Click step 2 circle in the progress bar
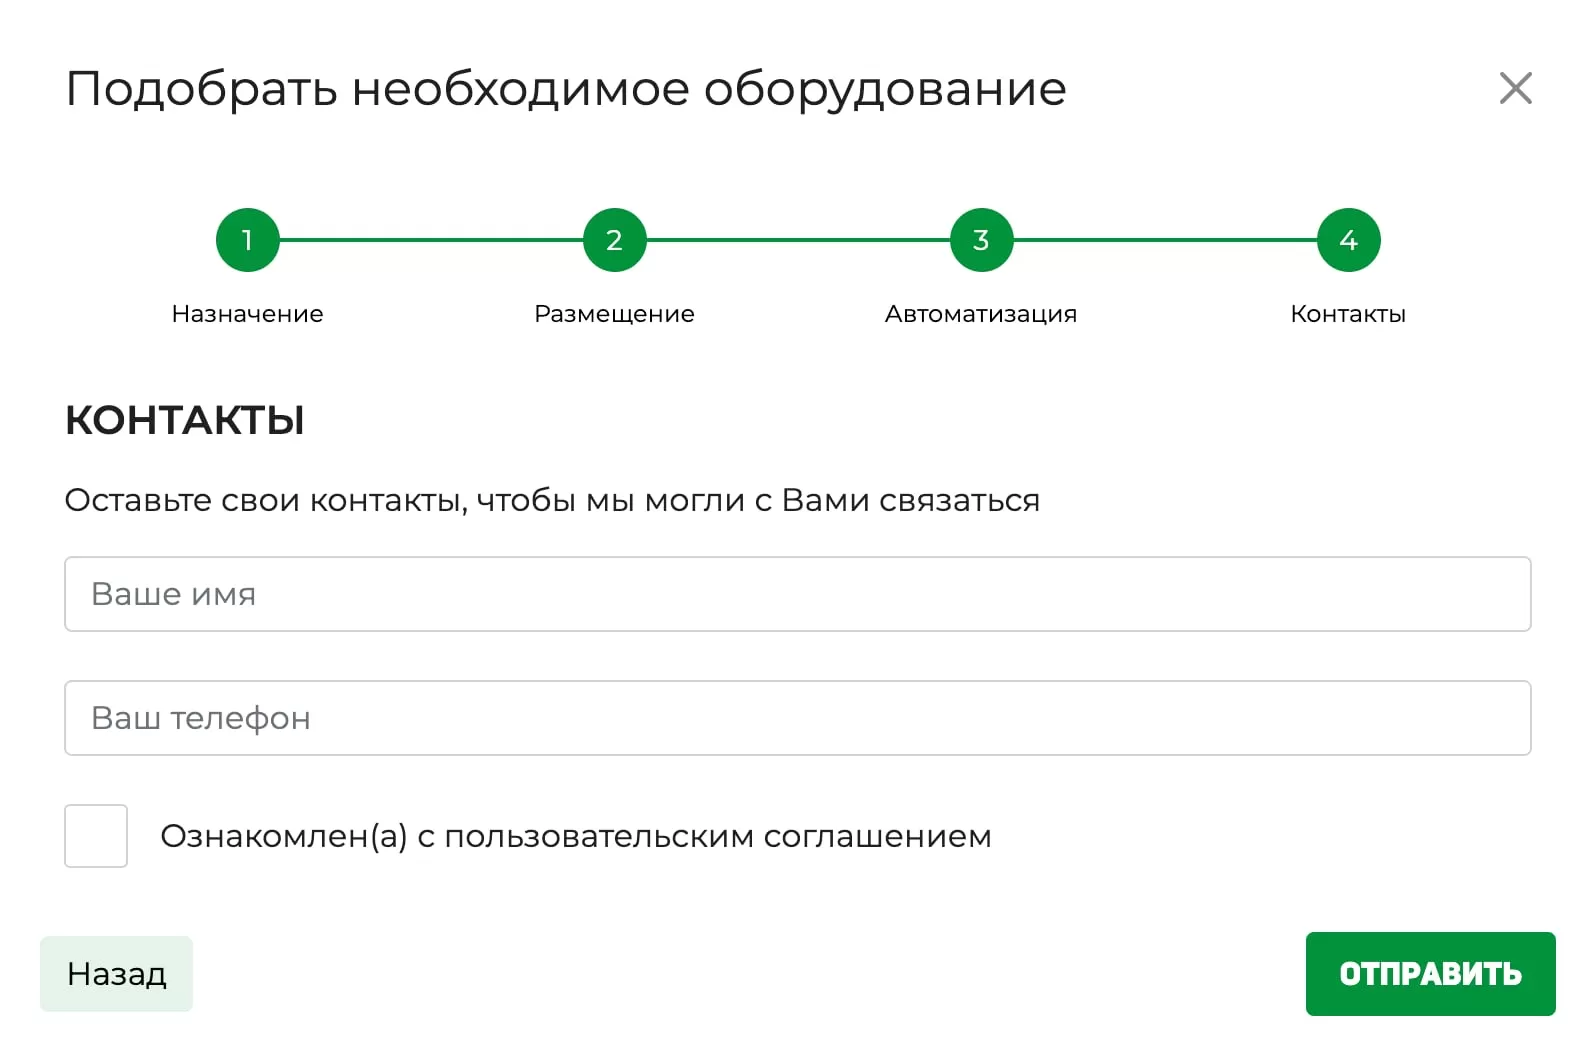 614,240
